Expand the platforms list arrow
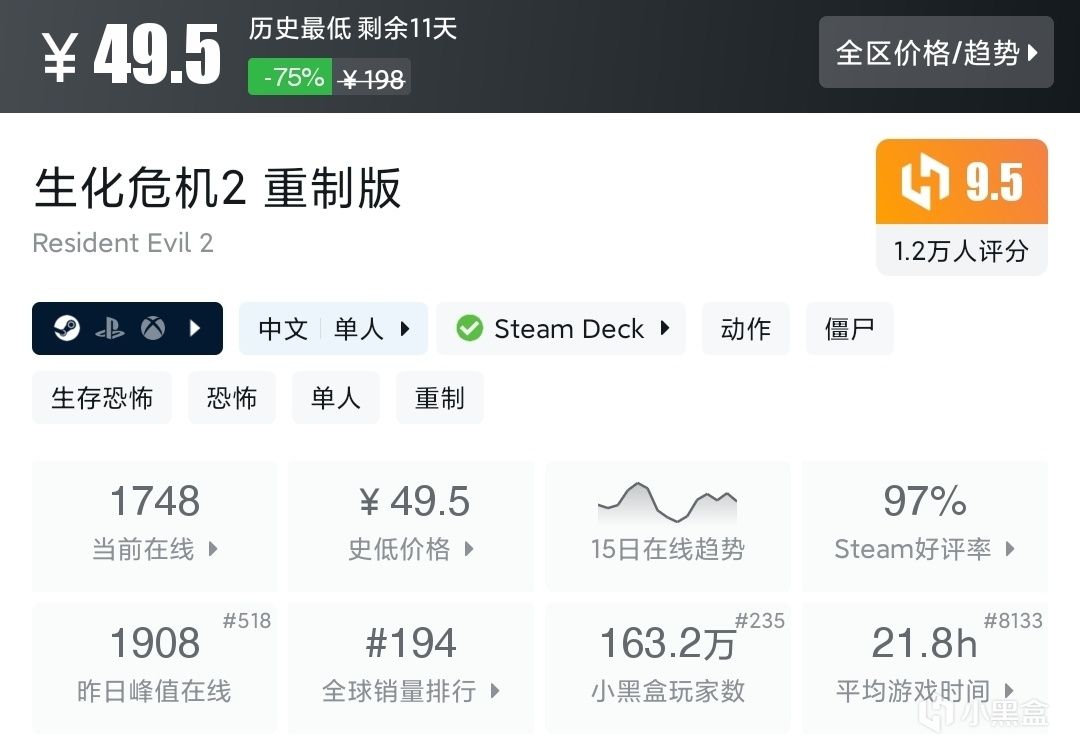The height and width of the screenshot is (752, 1080). 196,328
